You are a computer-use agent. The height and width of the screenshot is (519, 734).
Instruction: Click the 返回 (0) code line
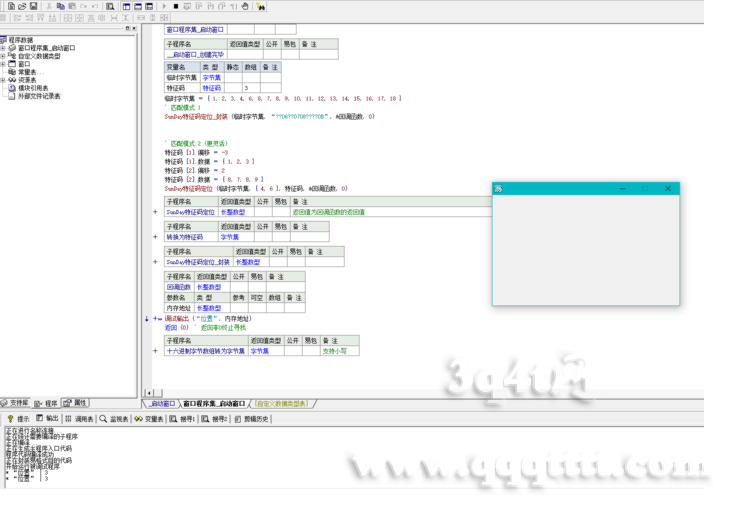[x=205, y=328]
